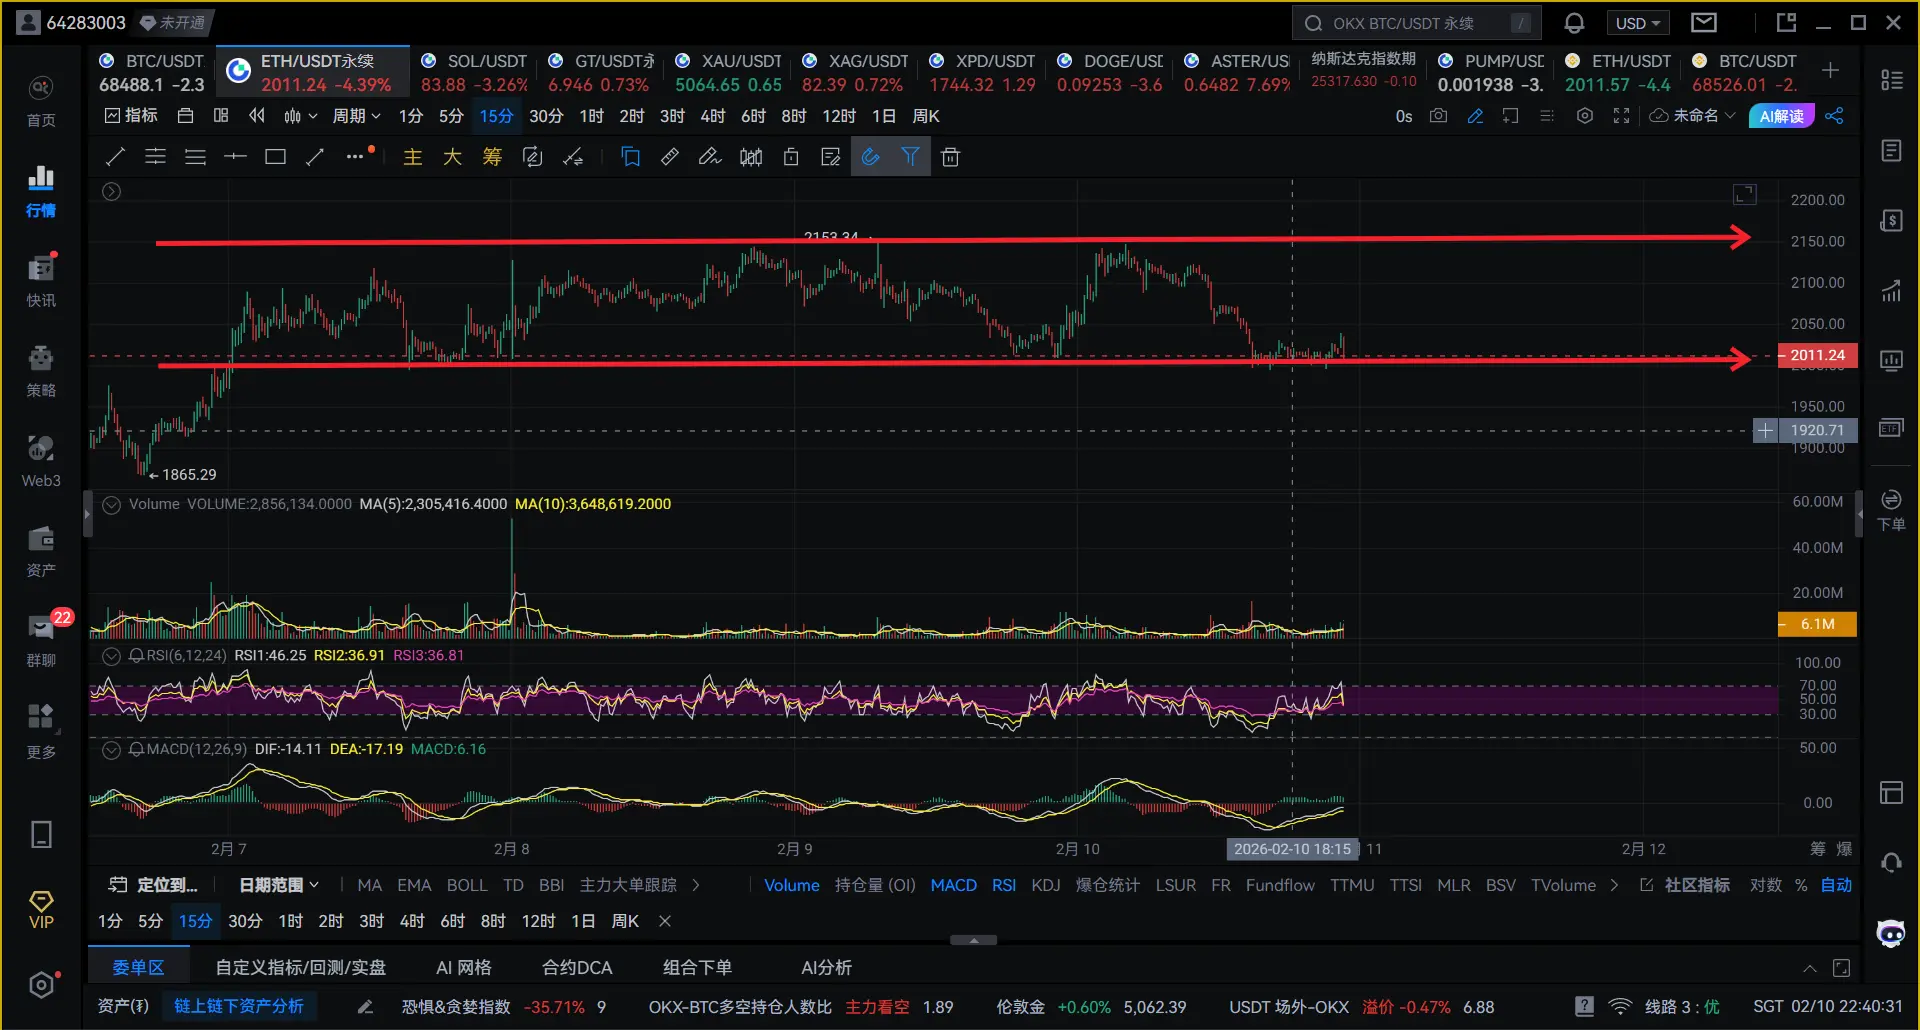Take a chart screenshot with camera icon
The width and height of the screenshot is (1920, 1030).
click(x=1438, y=116)
